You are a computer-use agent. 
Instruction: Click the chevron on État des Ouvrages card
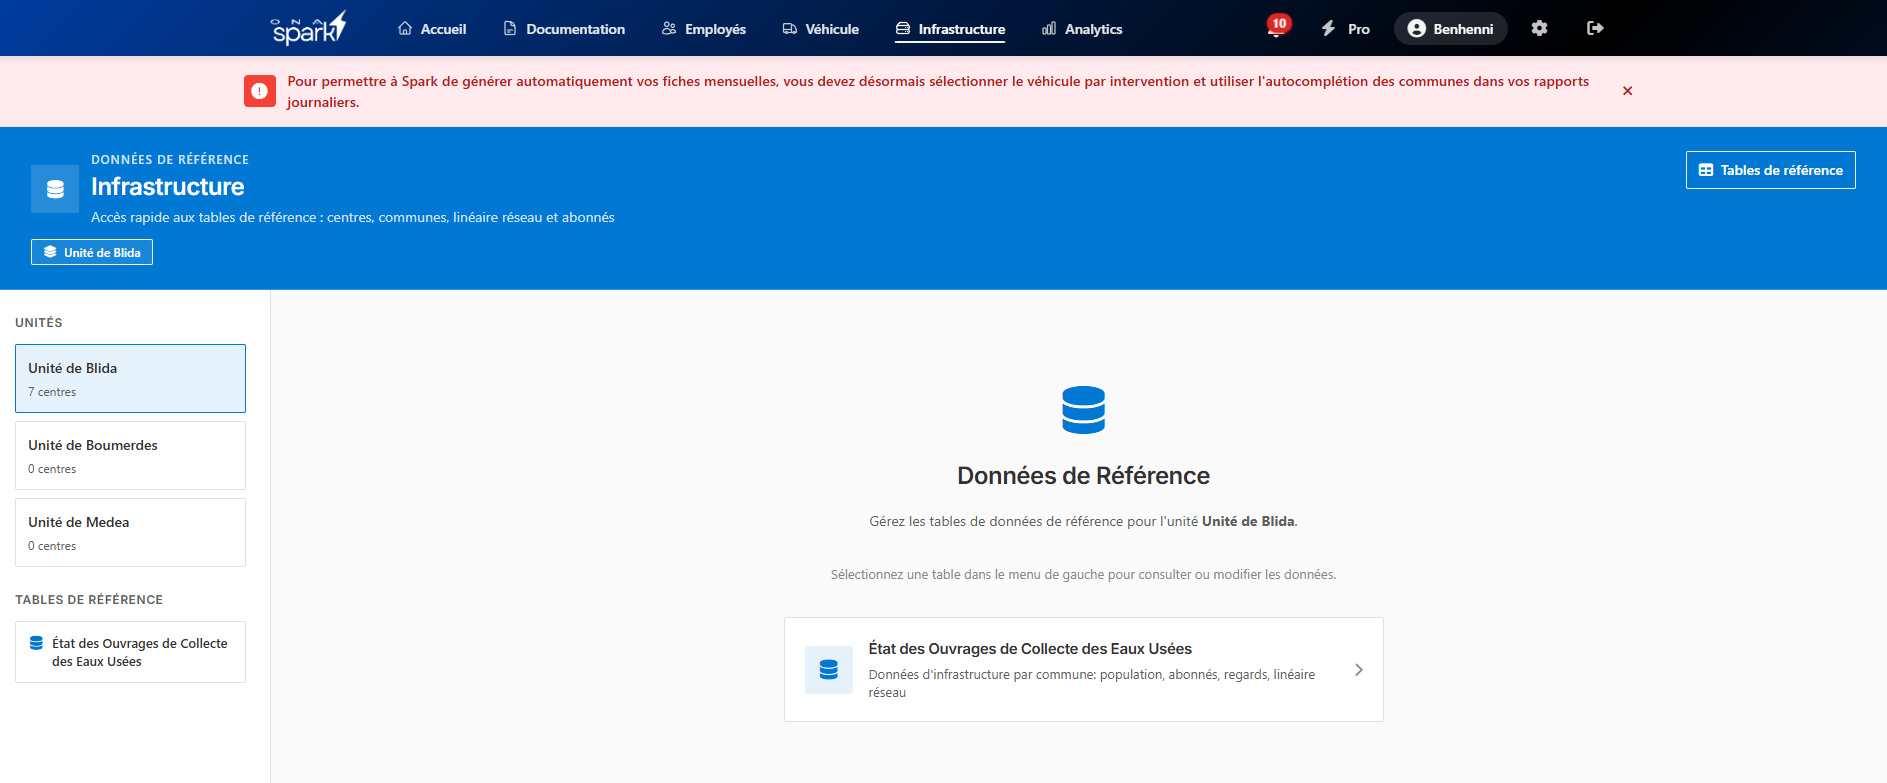[1358, 670]
